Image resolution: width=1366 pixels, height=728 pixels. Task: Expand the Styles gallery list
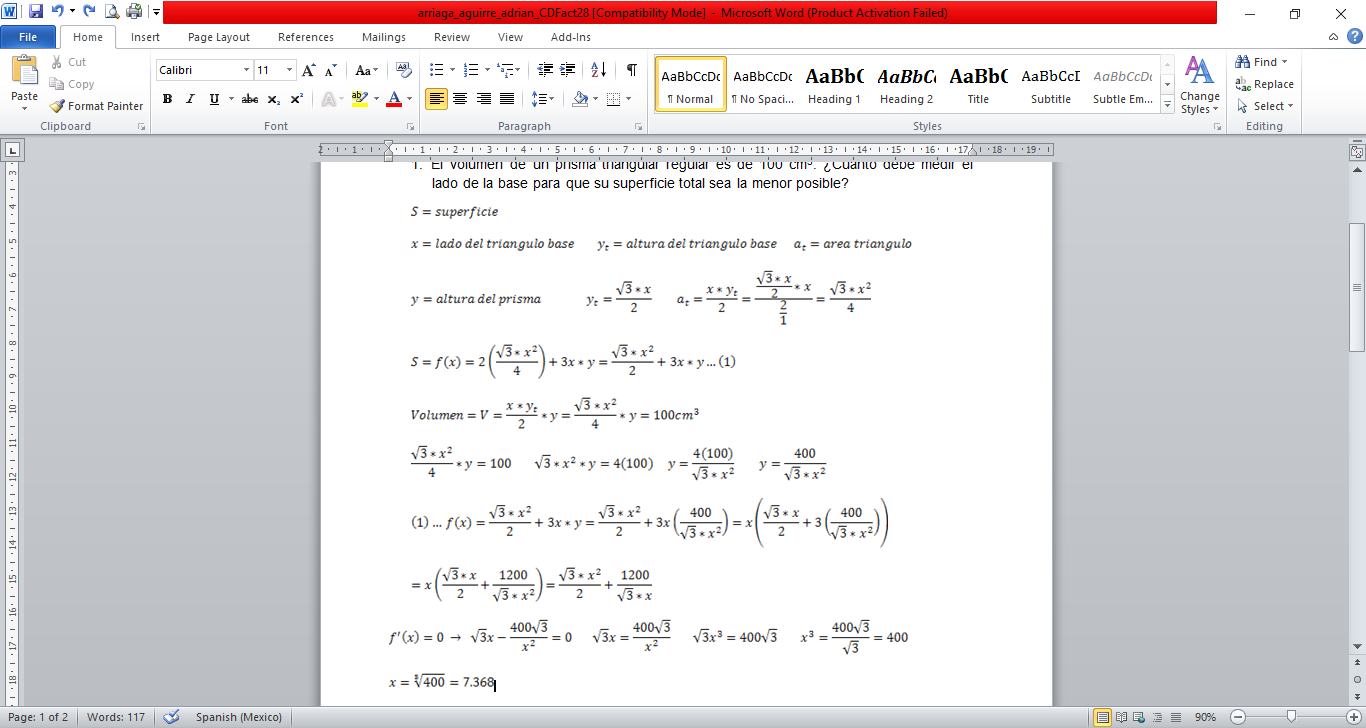[x=1167, y=104]
